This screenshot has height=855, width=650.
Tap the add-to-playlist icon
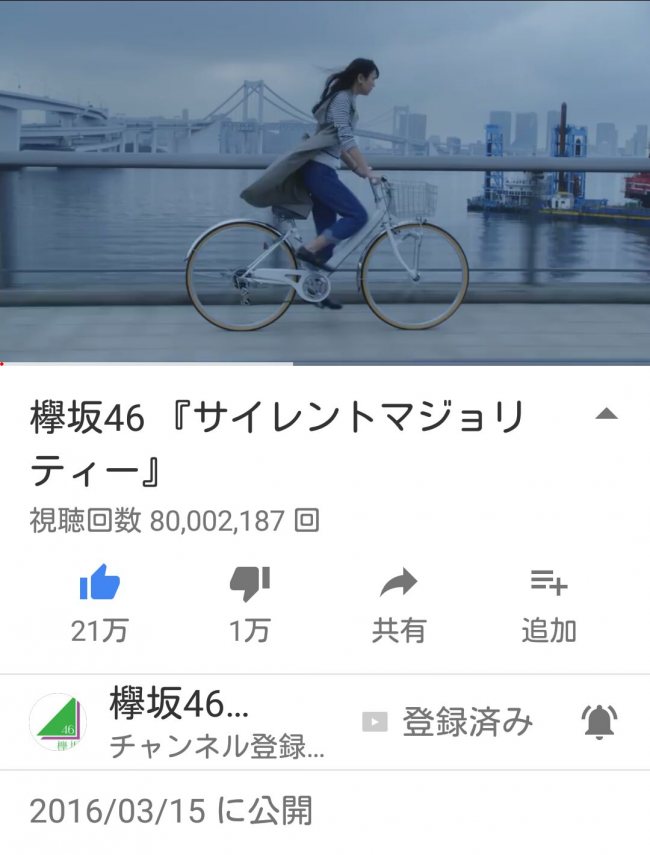pos(549,582)
